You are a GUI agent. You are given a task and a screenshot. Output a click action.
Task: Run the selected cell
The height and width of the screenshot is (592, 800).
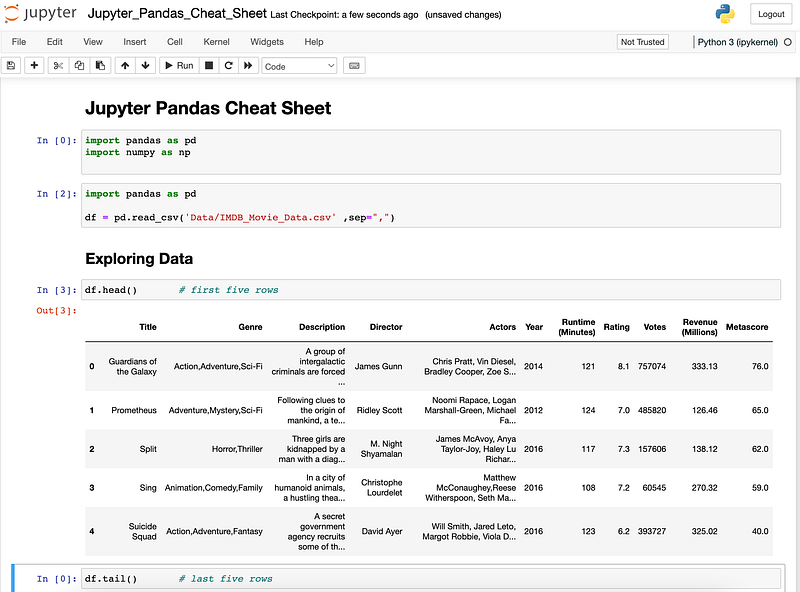(179, 66)
